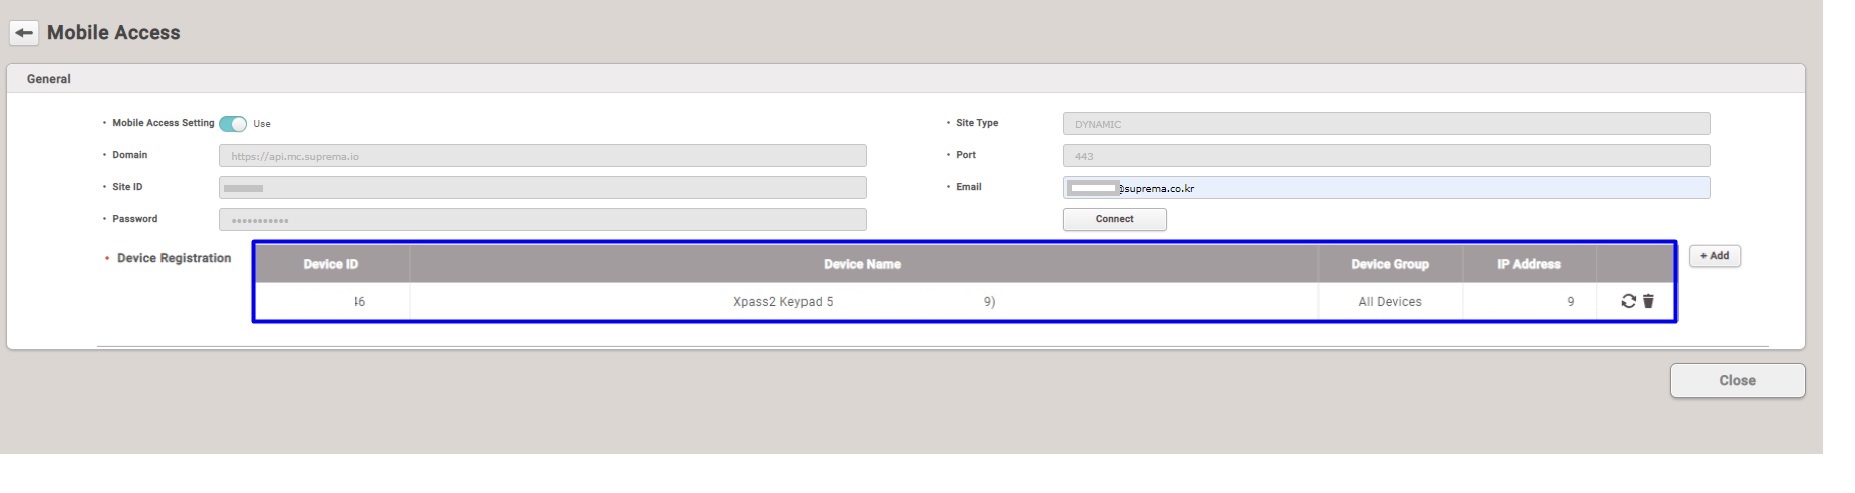
Task: Select the Xpass2 Keypad 5 device row
Action: [783, 302]
